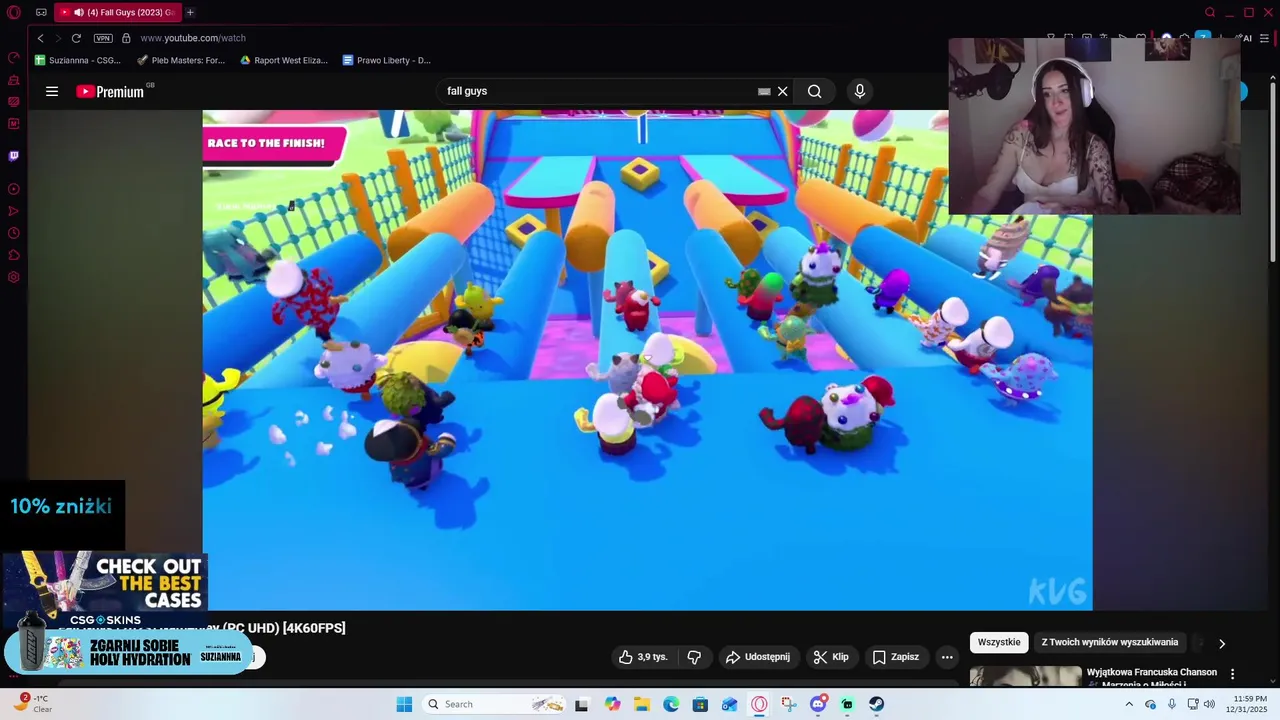Image resolution: width=1280 pixels, height=720 pixels.
Task: Open Settings gear icon in Opera sidebar
Action: click(x=14, y=277)
